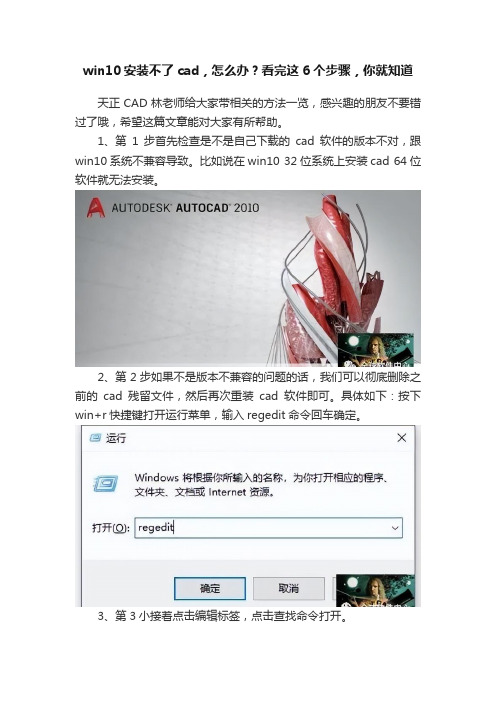Click the Windows description text in the dialog
The width and height of the screenshot is (496, 702).
(261, 484)
